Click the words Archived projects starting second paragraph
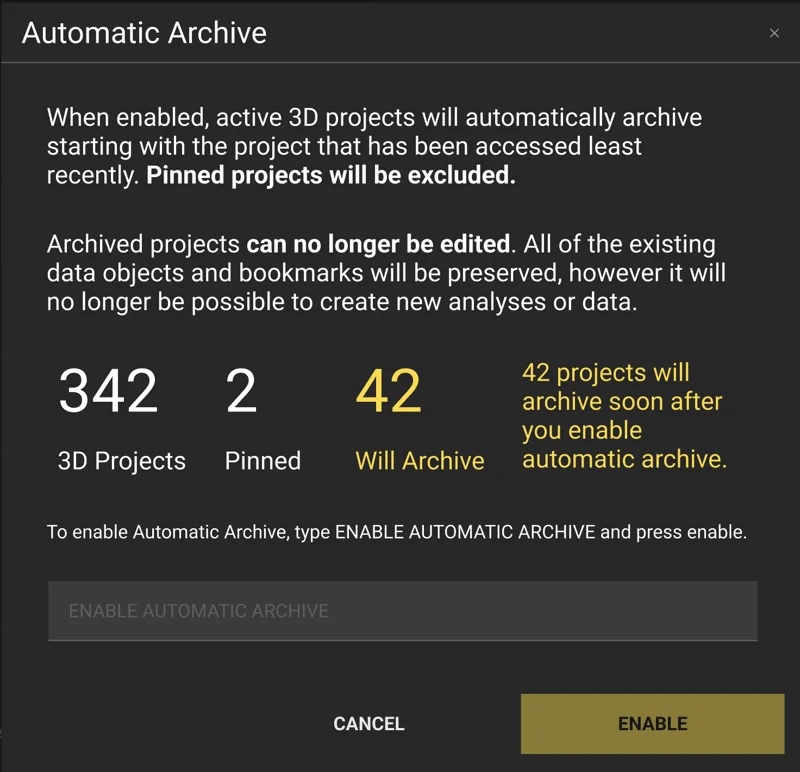Image resolution: width=800 pixels, height=772 pixels. [x=143, y=244]
